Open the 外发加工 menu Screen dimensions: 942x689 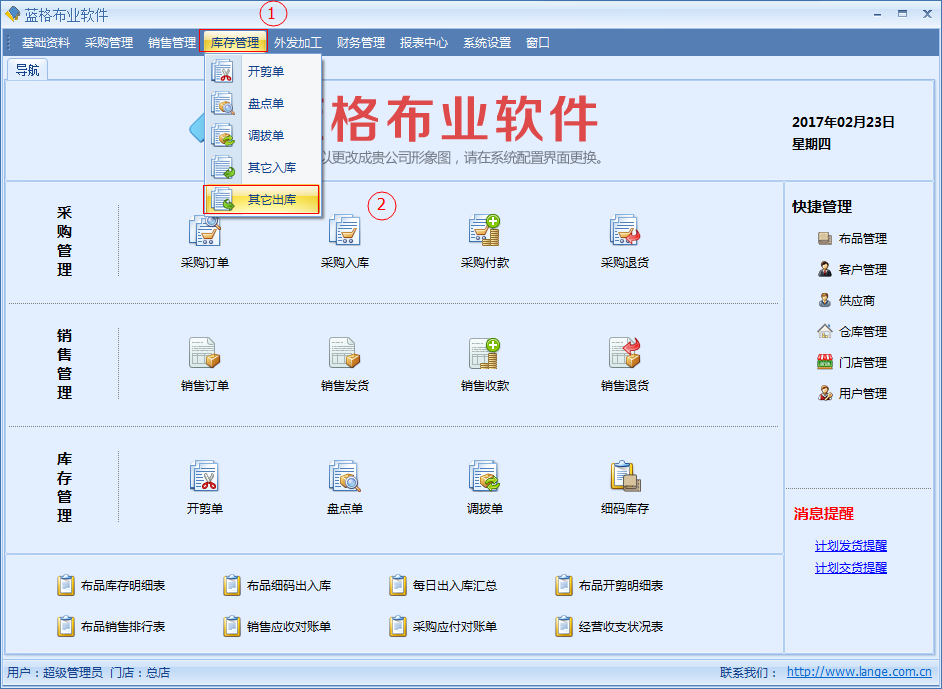(298, 43)
